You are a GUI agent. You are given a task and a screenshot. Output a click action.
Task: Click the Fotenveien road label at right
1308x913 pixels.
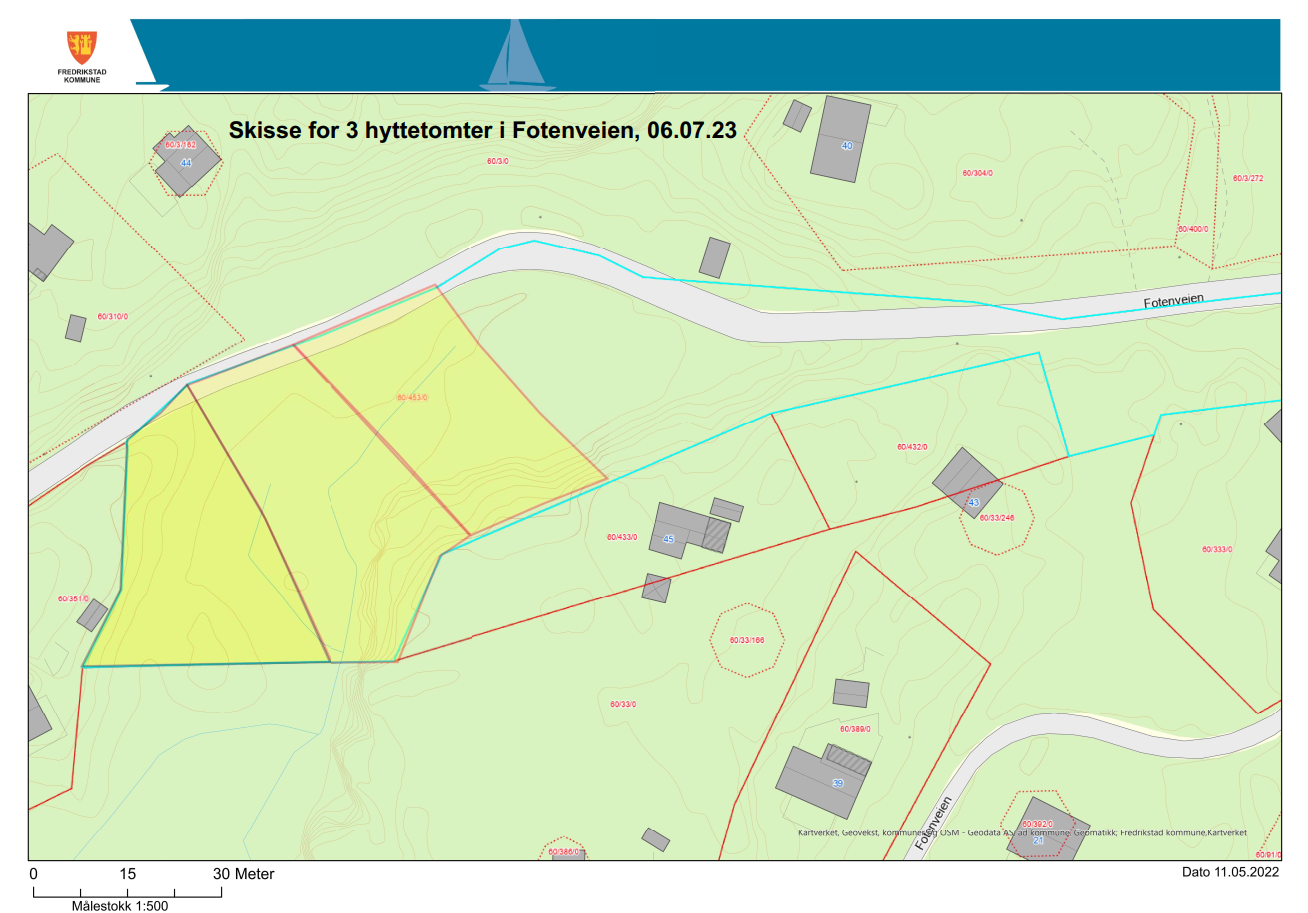point(1175,301)
